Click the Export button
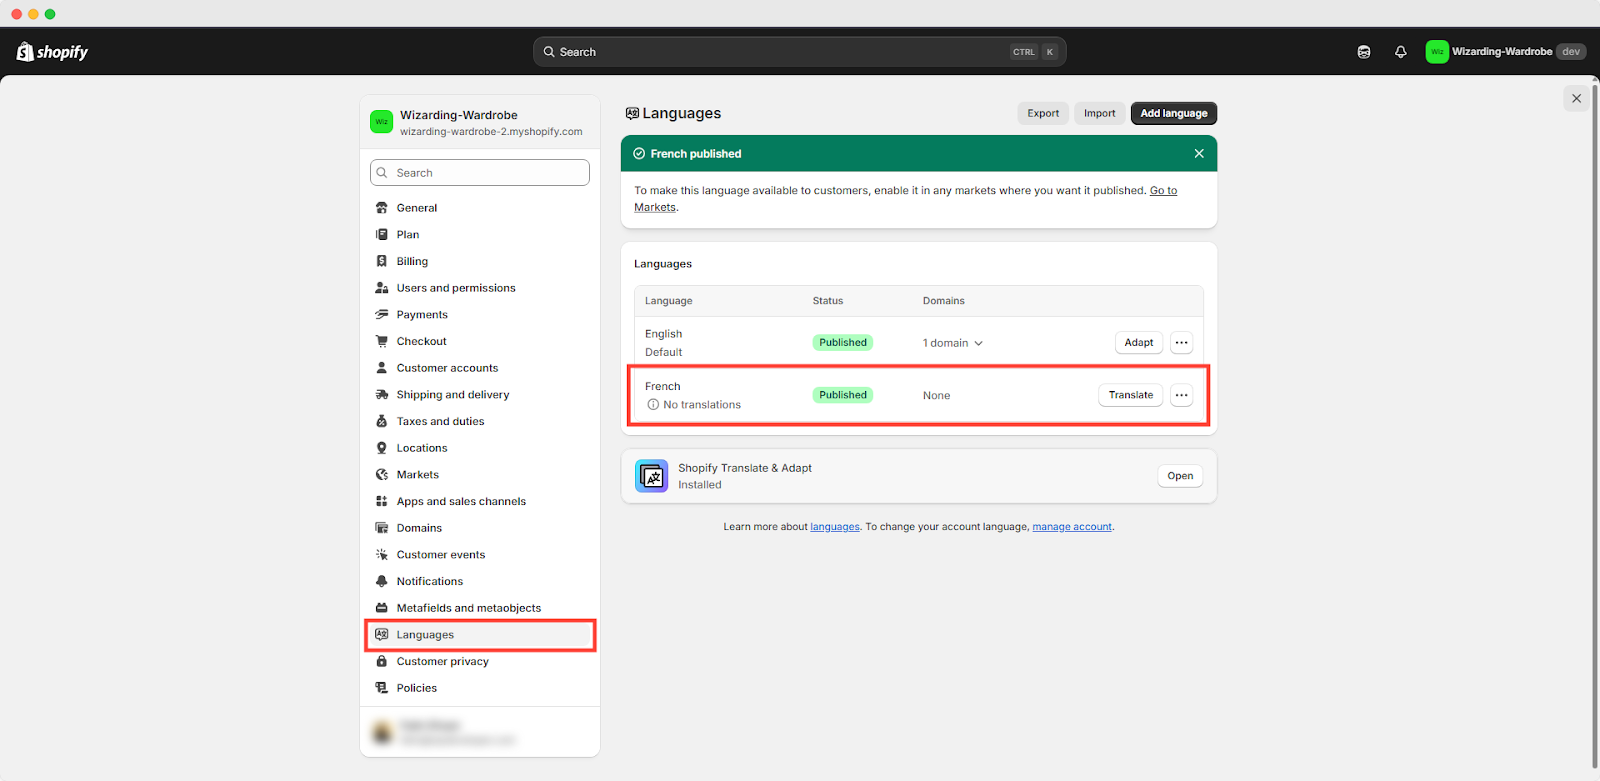 coord(1043,113)
